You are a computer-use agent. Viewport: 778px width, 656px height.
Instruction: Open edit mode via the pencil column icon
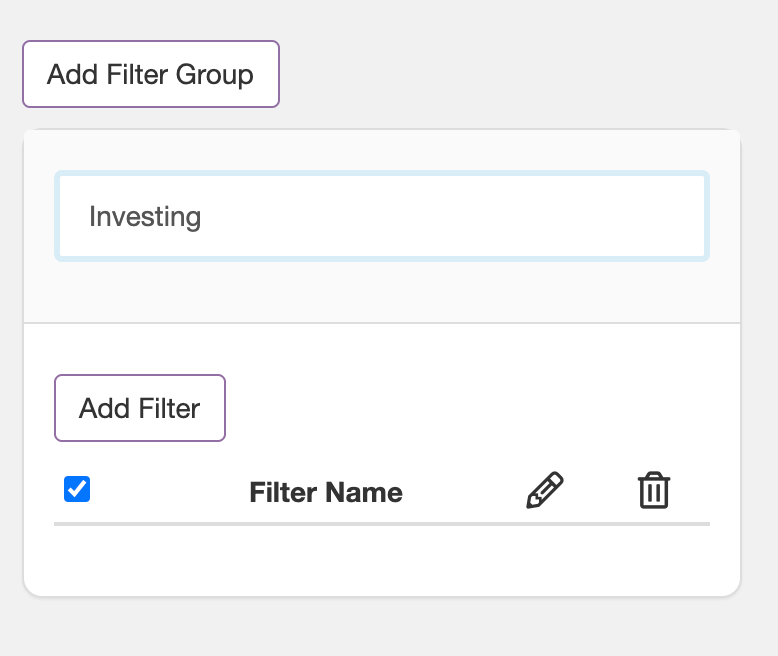(545, 490)
